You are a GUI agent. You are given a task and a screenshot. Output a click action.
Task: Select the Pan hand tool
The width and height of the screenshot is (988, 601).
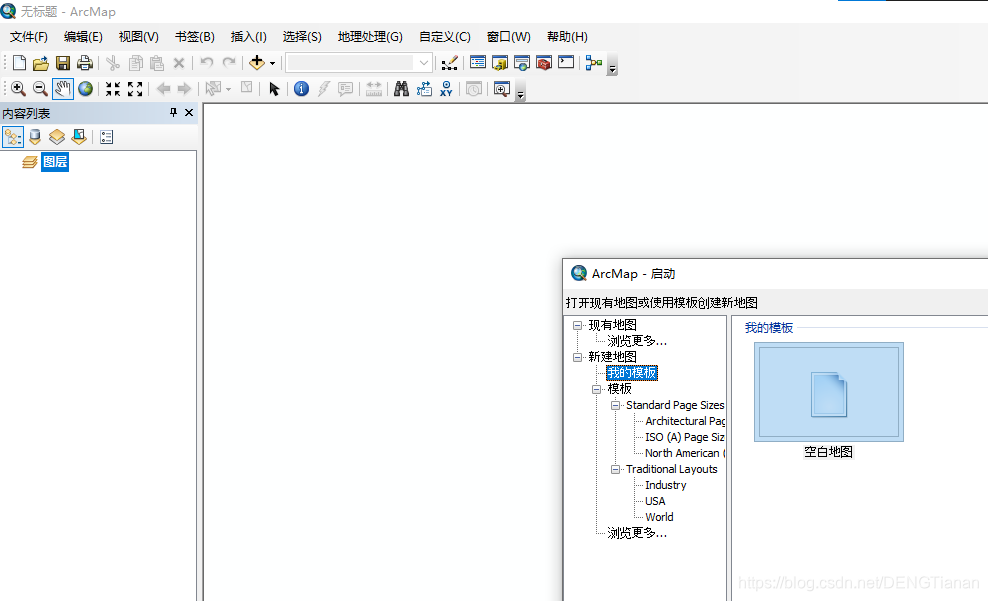click(62, 89)
